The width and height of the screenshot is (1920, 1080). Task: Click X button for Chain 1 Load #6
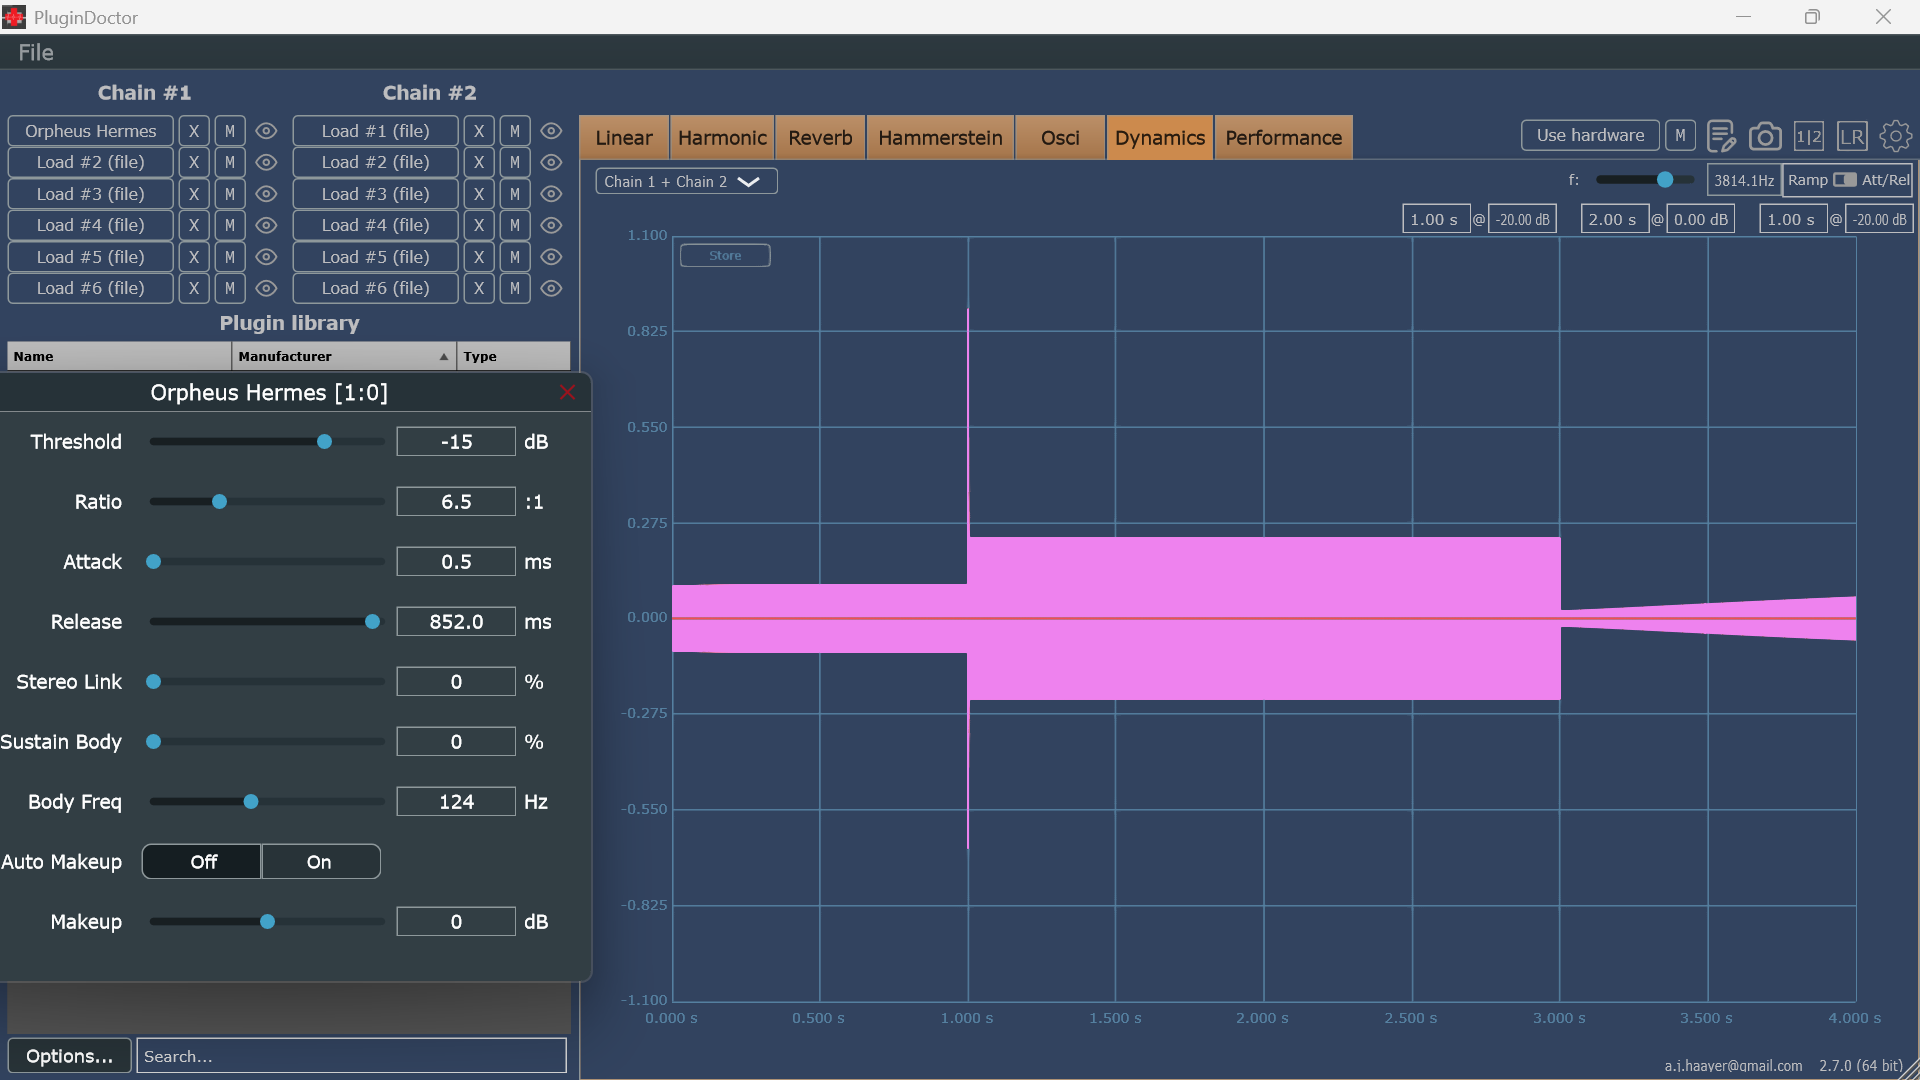194,288
